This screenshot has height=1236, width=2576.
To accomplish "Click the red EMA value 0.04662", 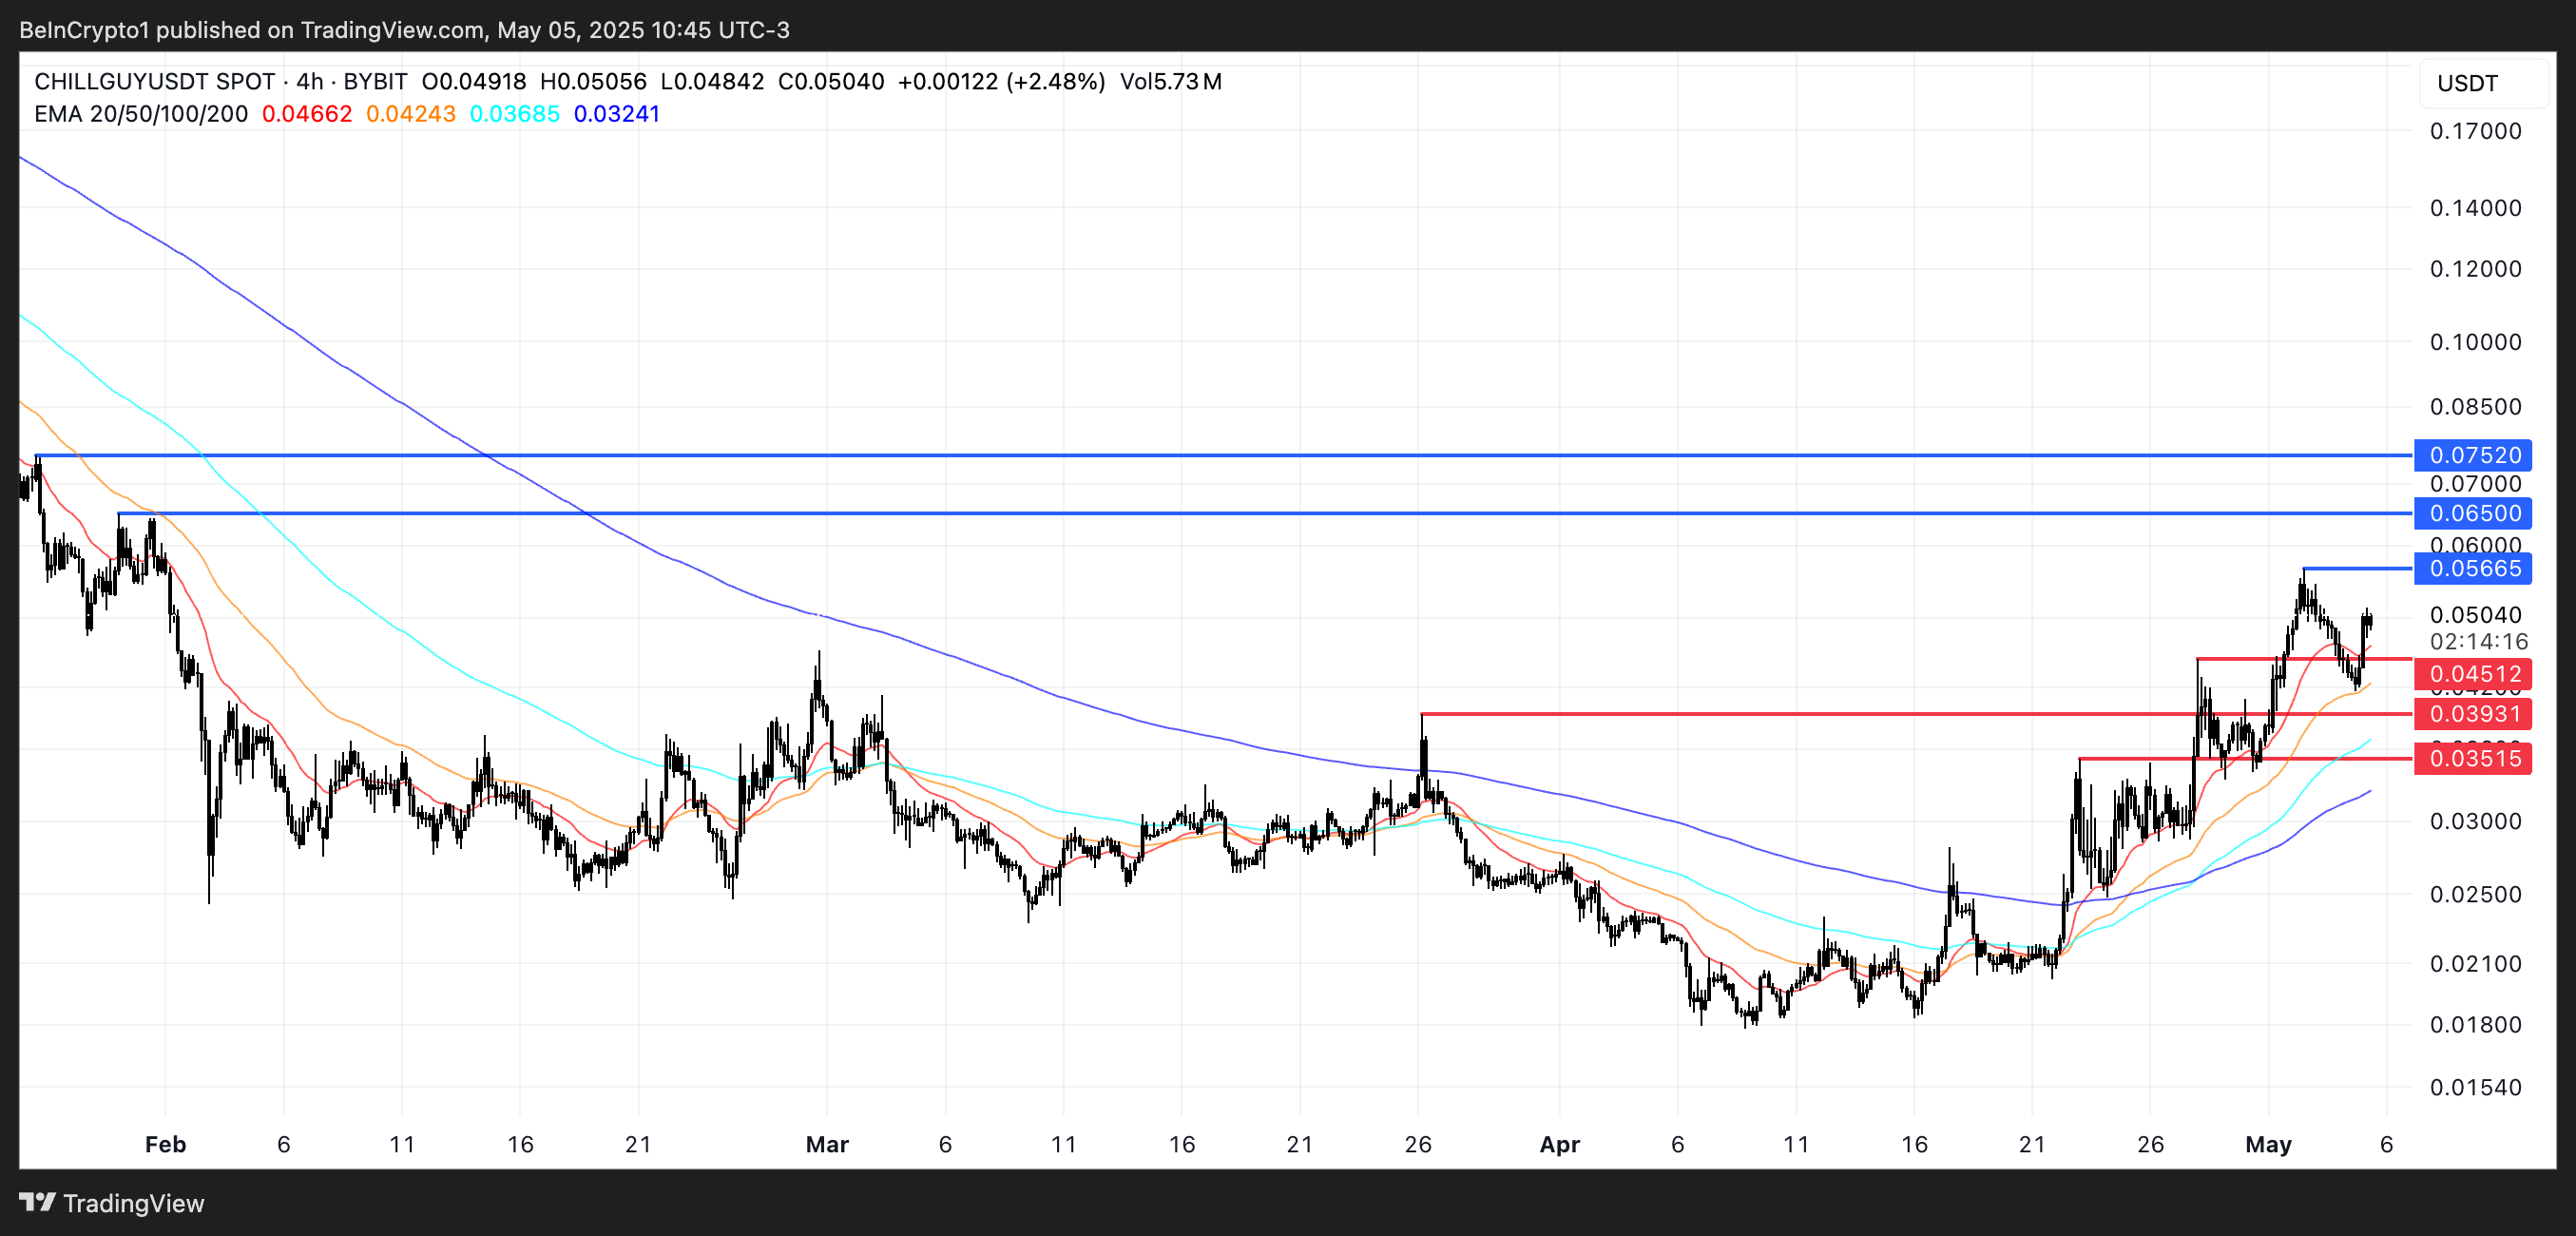I will [307, 114].
